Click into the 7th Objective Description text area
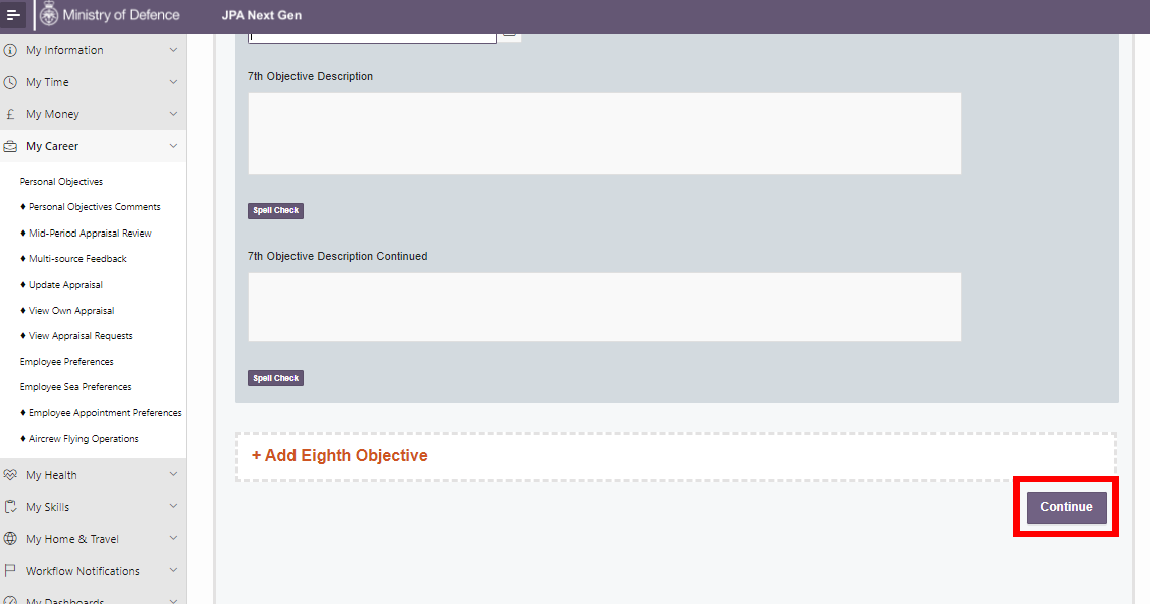 [604, 133]
